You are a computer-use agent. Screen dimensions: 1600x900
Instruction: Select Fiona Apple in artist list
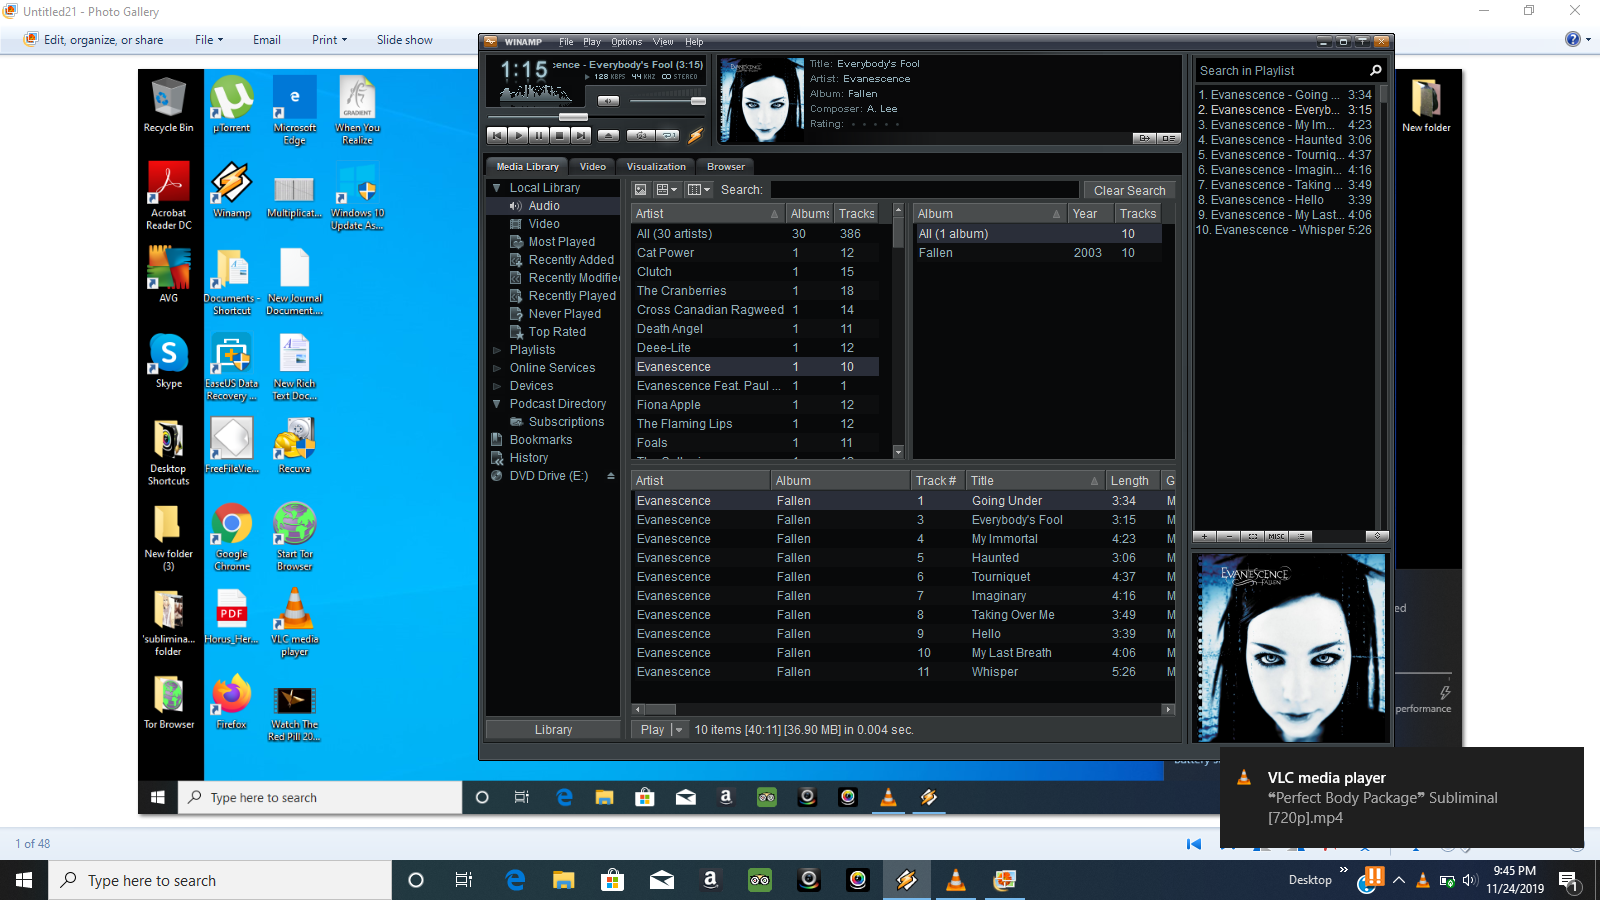pos(755,405)
